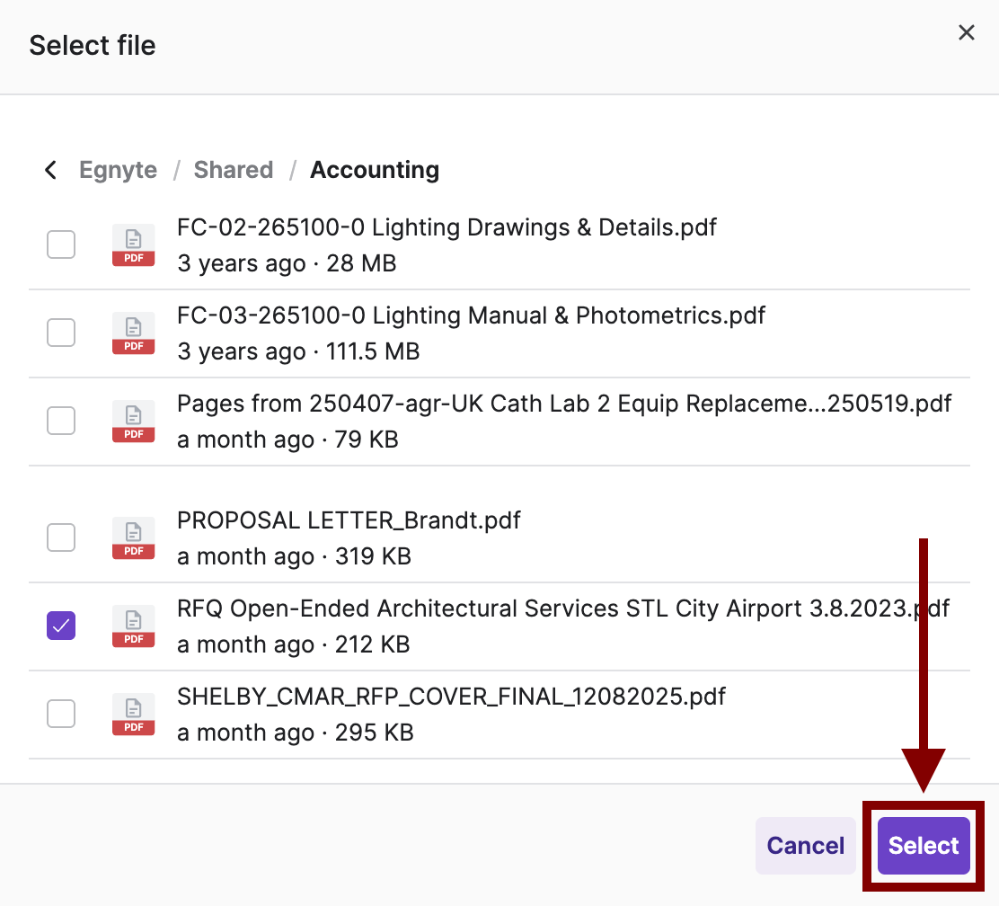
Task: Check the PROPOSAL LETTER_Brandt.pdf checkbox
Action: coord(61,538)
